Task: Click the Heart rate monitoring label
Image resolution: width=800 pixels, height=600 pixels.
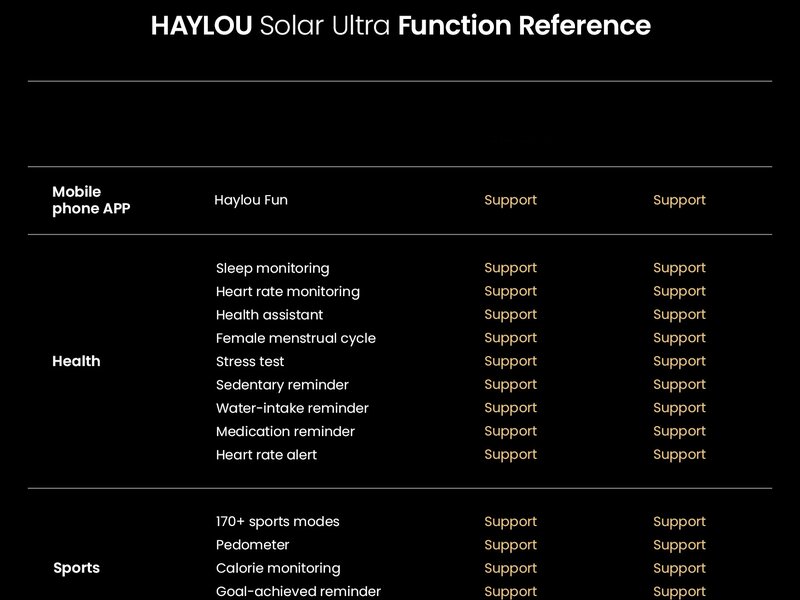Action: pos(287,291)
